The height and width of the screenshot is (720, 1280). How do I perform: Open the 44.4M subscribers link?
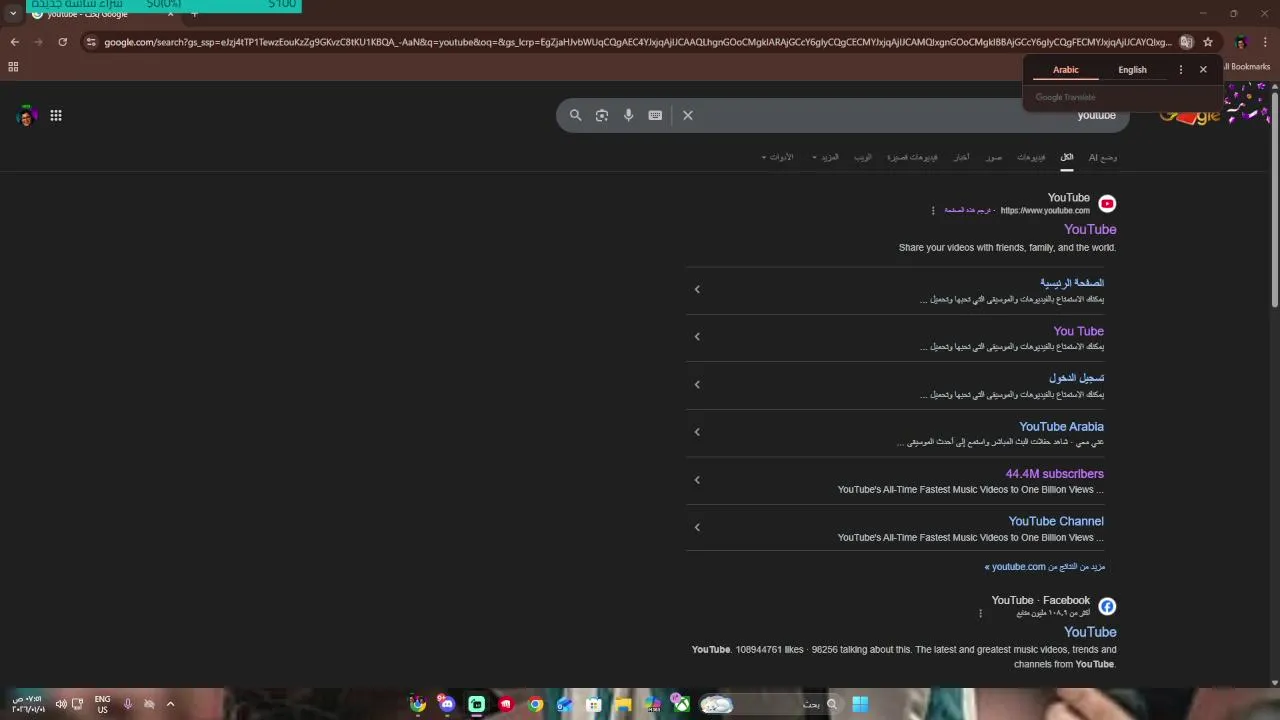pyautogui.click(x=1054, y=474)
